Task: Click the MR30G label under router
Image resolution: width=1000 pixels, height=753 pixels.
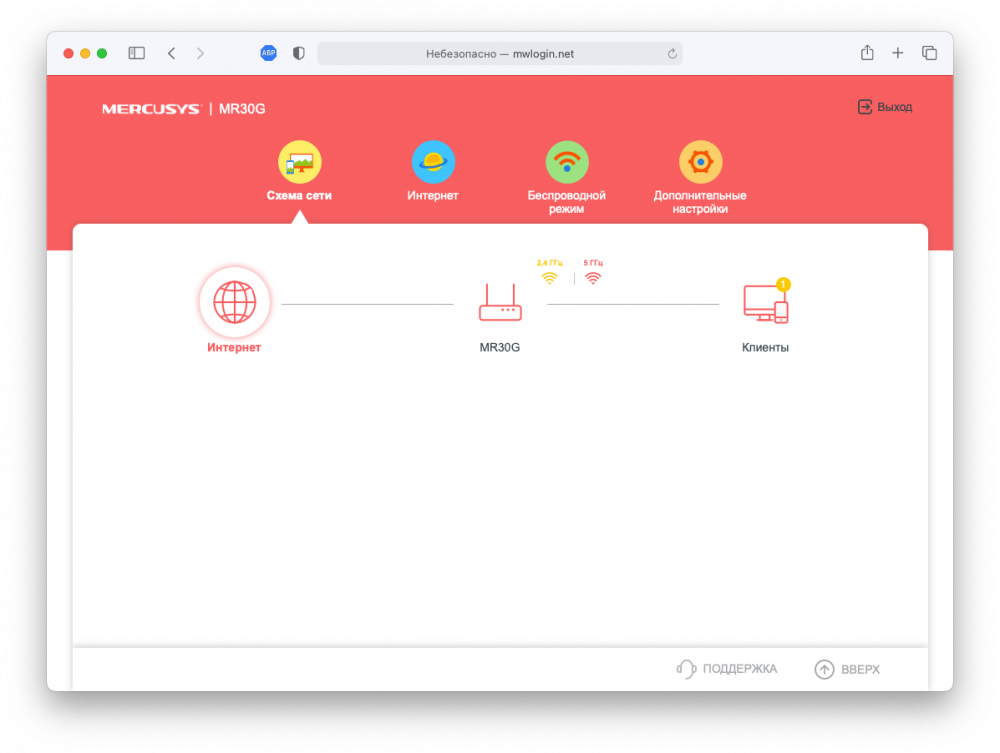Action: point(500,347)
